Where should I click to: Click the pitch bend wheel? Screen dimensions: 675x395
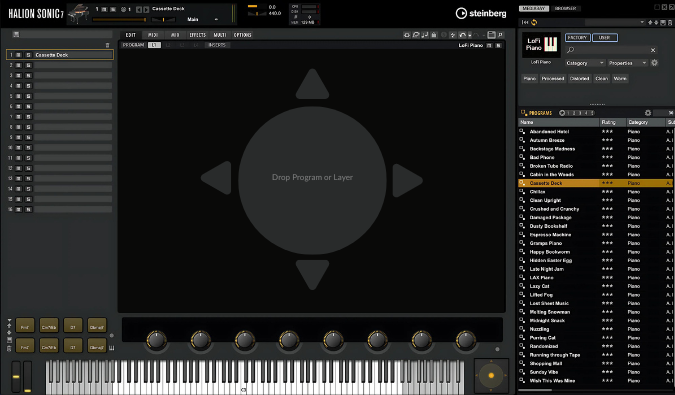(16, 377)
